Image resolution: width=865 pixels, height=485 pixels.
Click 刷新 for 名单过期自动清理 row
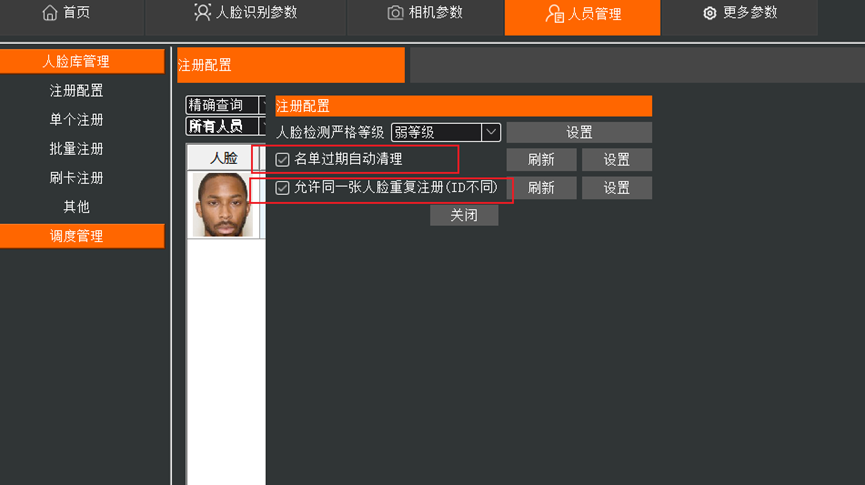[x=541, y=160]
